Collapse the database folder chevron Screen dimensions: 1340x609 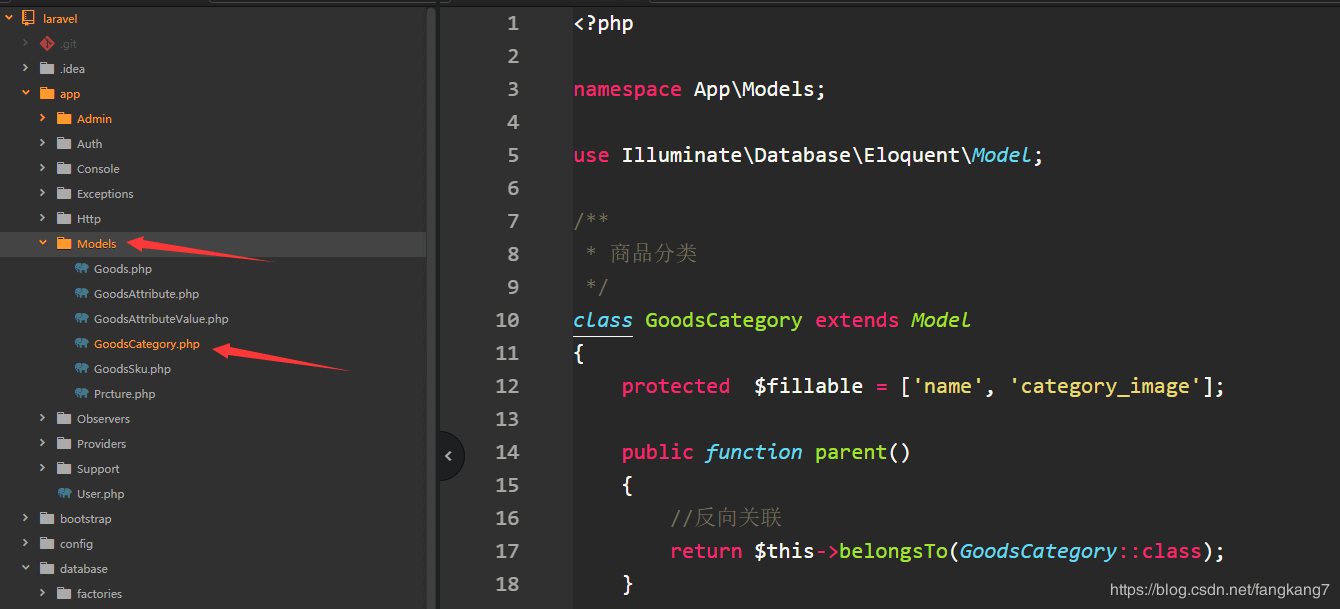26,568
